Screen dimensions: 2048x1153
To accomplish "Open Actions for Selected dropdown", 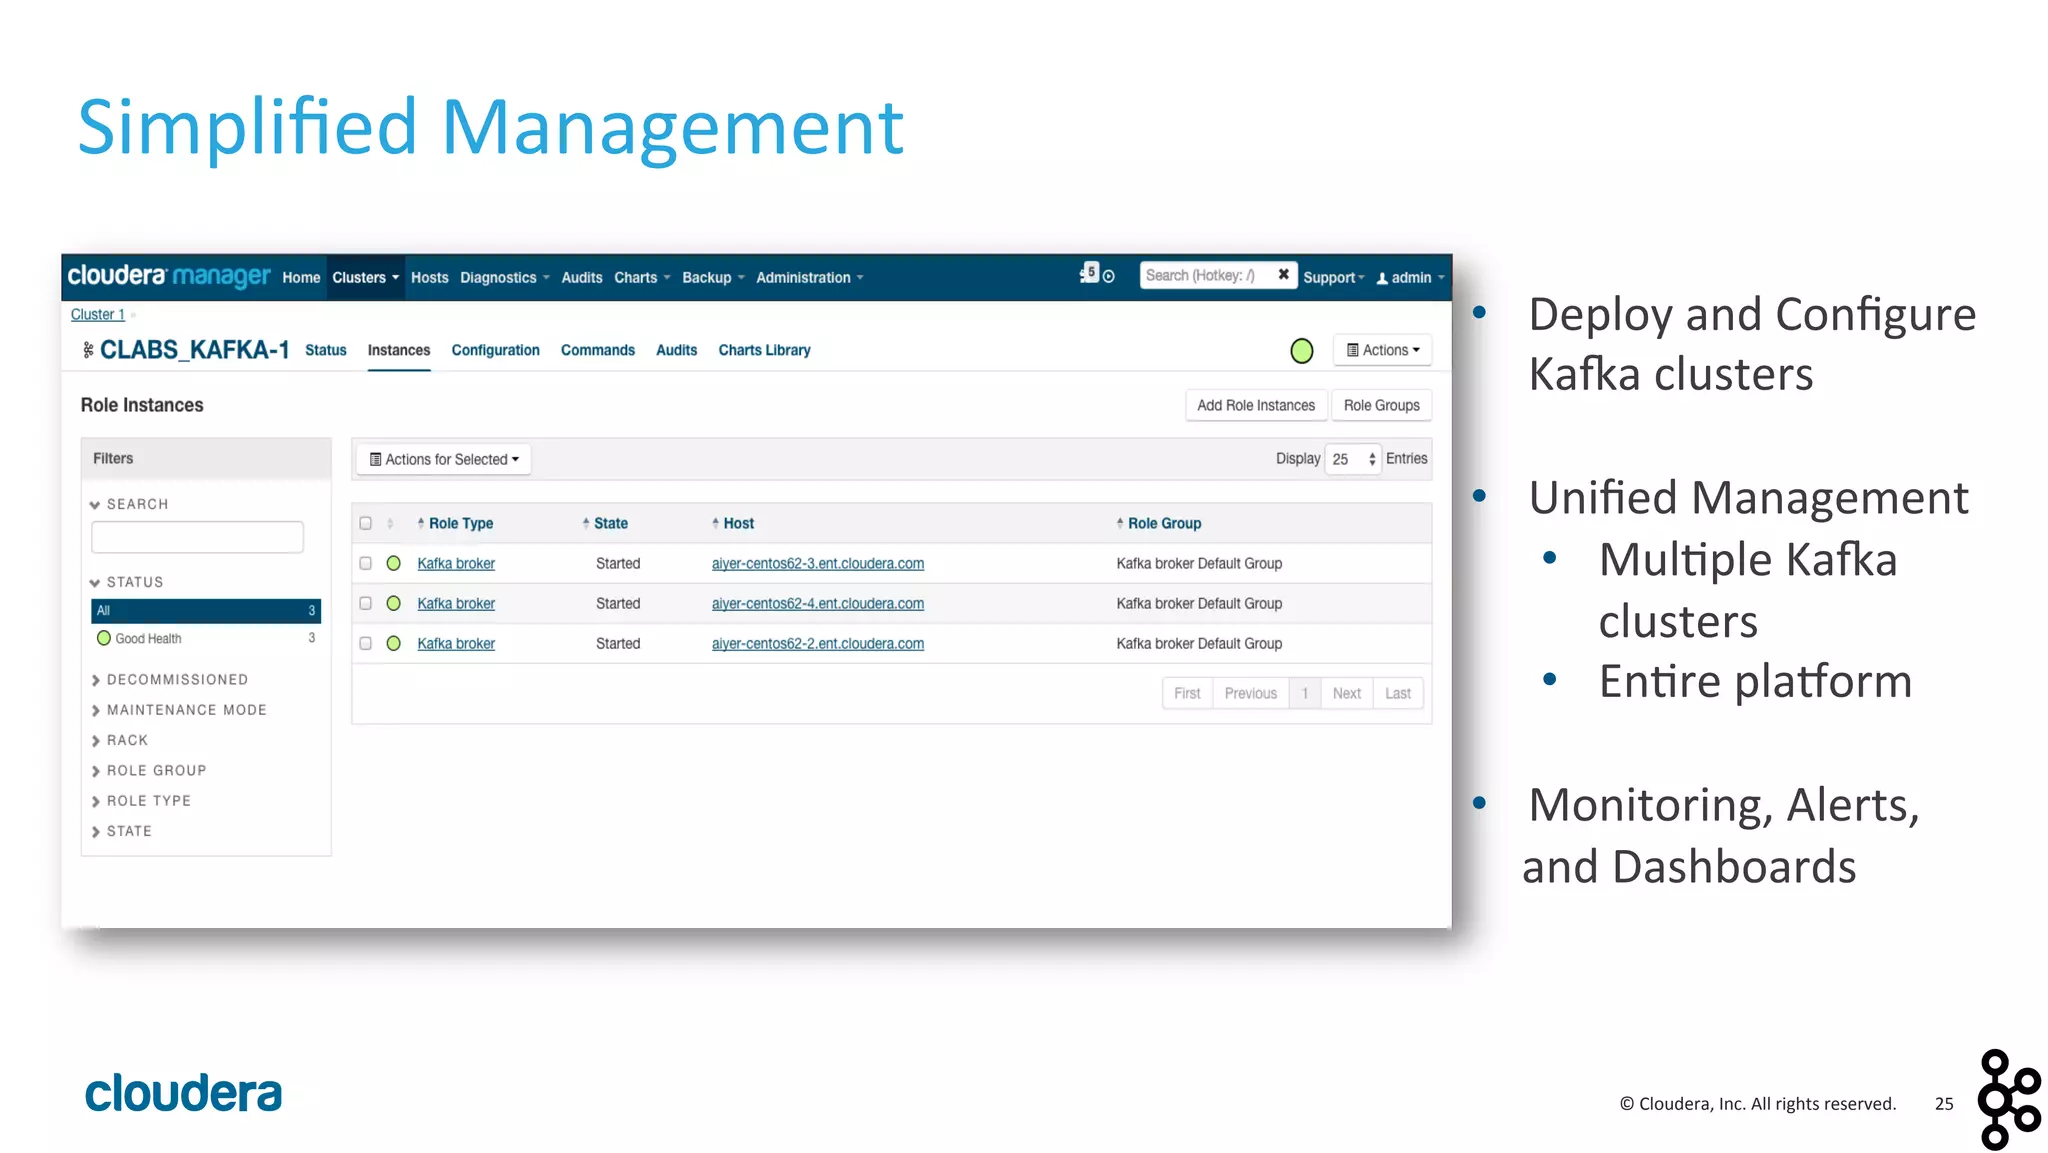I will pyautogui.click(x=444, y=460).
